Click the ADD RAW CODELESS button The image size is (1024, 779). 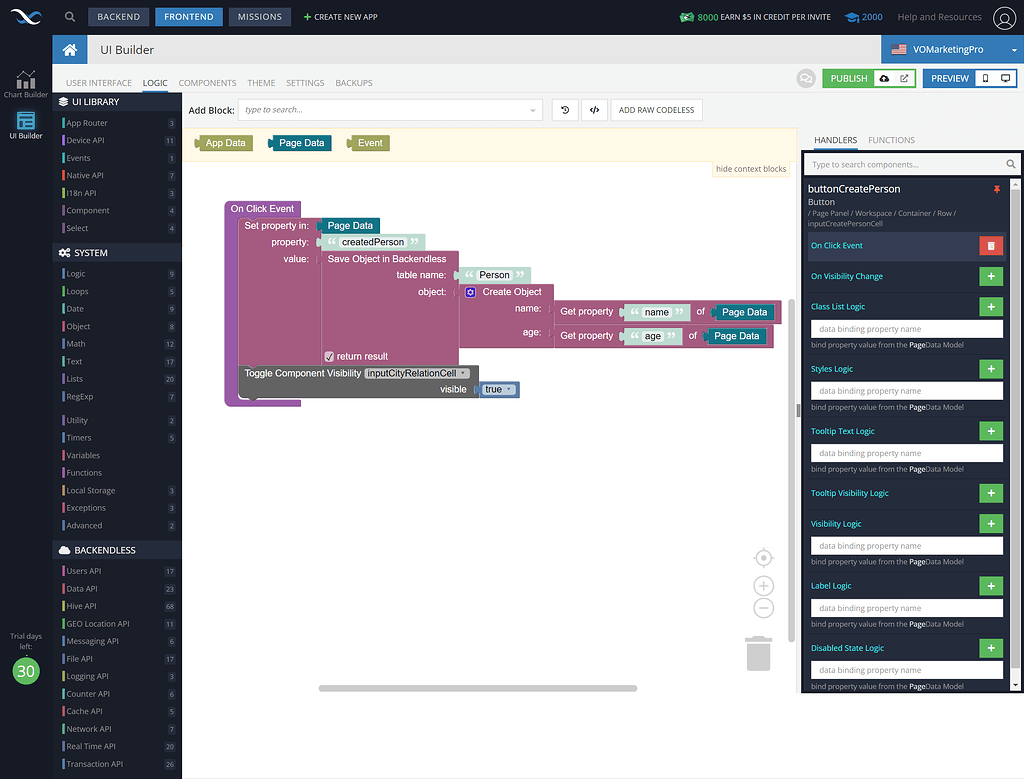(x=657, y=110)
